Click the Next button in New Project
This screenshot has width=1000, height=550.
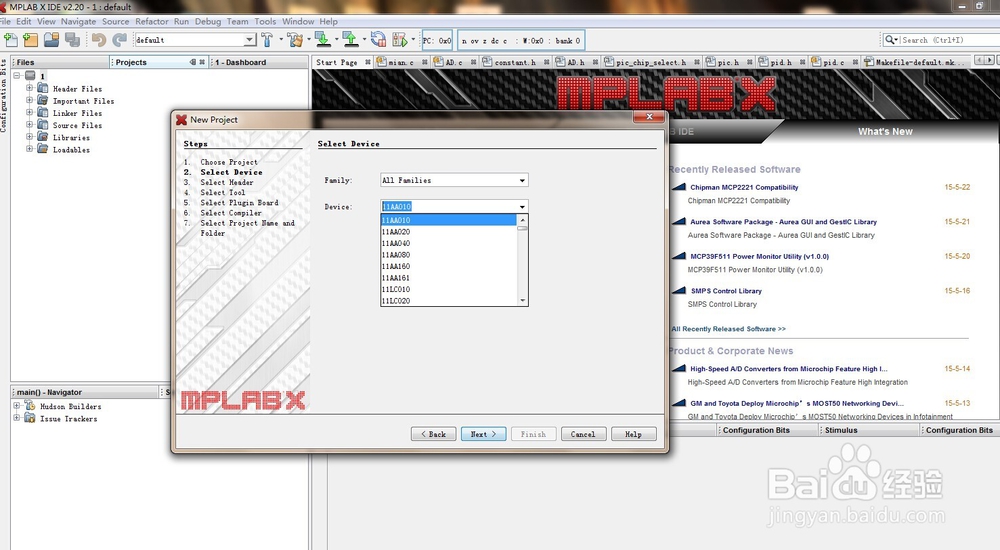tap(483, 434)
